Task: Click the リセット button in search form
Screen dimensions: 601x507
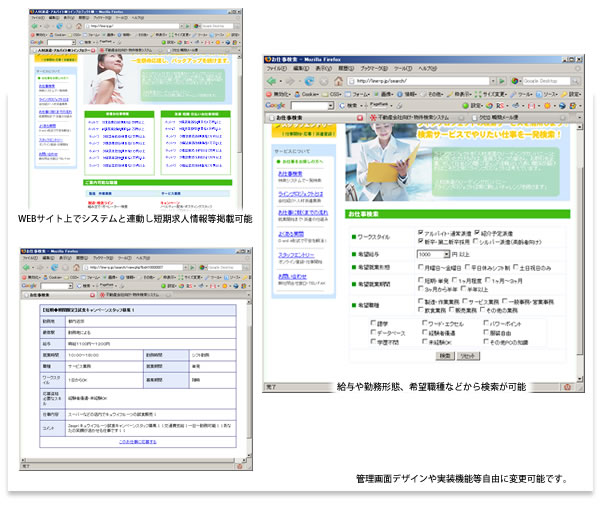Action: click(x=468, y=356)
